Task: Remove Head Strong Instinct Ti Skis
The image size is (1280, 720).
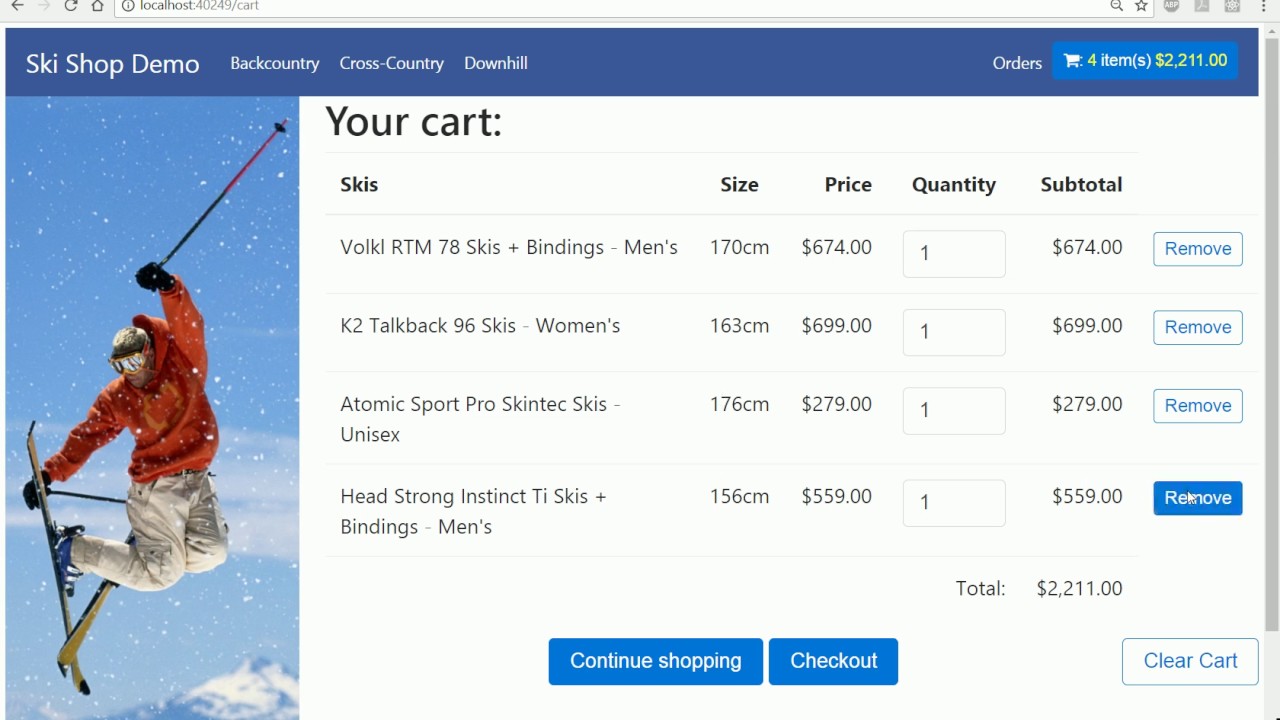Action: click(1198, 498)
